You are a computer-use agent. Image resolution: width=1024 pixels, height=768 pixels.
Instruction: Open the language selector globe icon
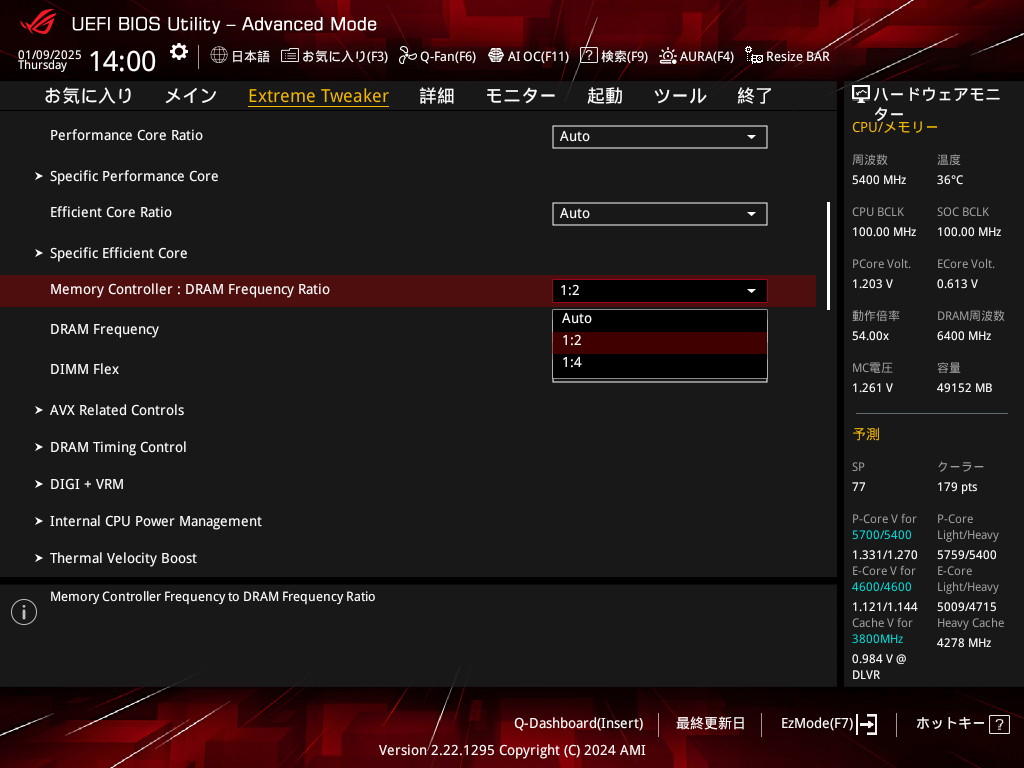(219, 56)
